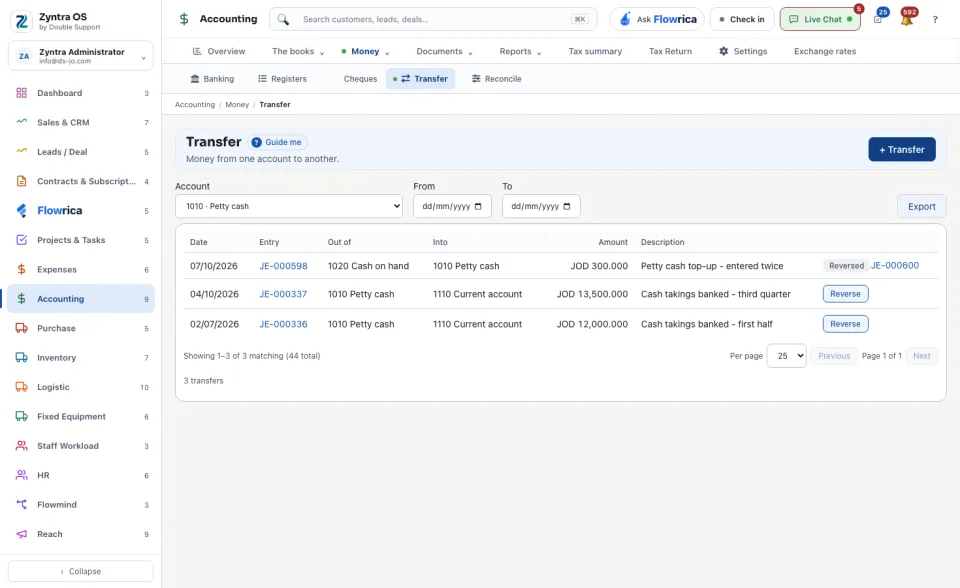Collapse the sidebar
This screenshot has height=588, width=960.
(x=81, y=571)
